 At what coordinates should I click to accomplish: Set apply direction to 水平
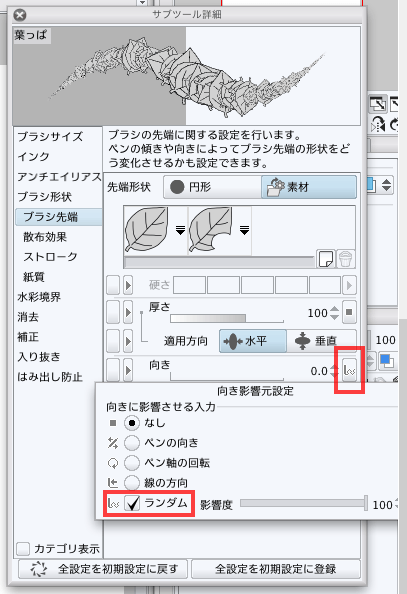tap(253, 341)
